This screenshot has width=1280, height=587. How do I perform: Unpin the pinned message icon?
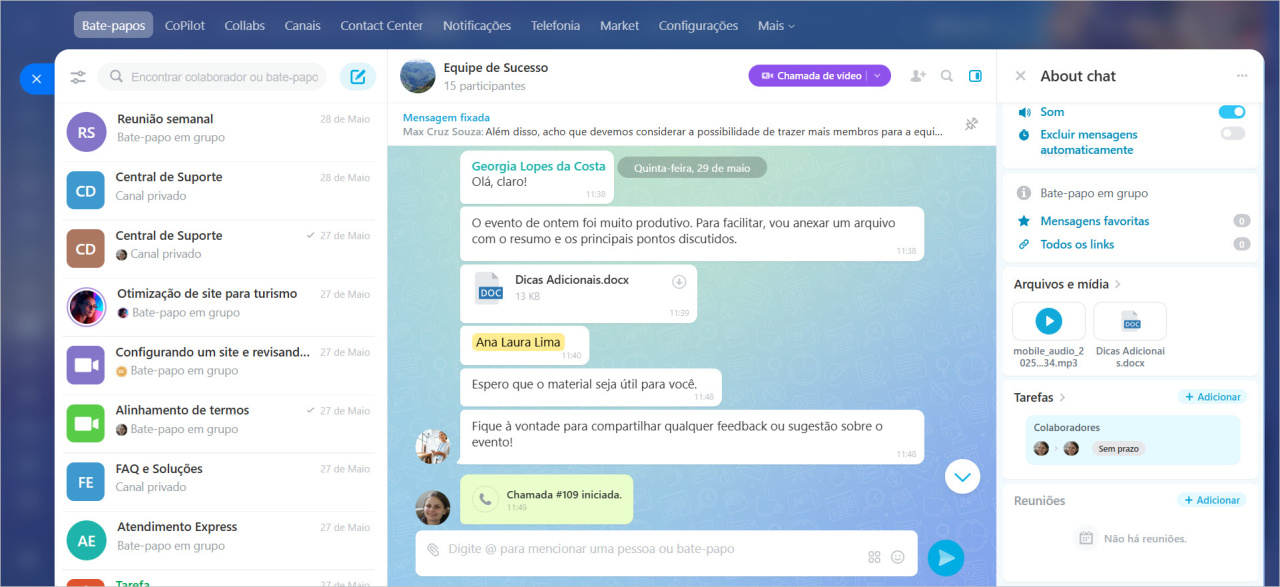pyautogui.click(x=971, y=124)
